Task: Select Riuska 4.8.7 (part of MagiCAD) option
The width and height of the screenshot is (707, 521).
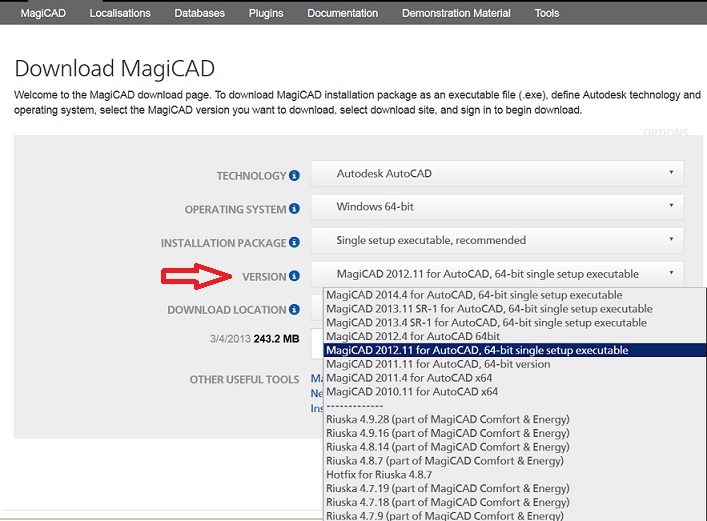Action: point(514,461)
